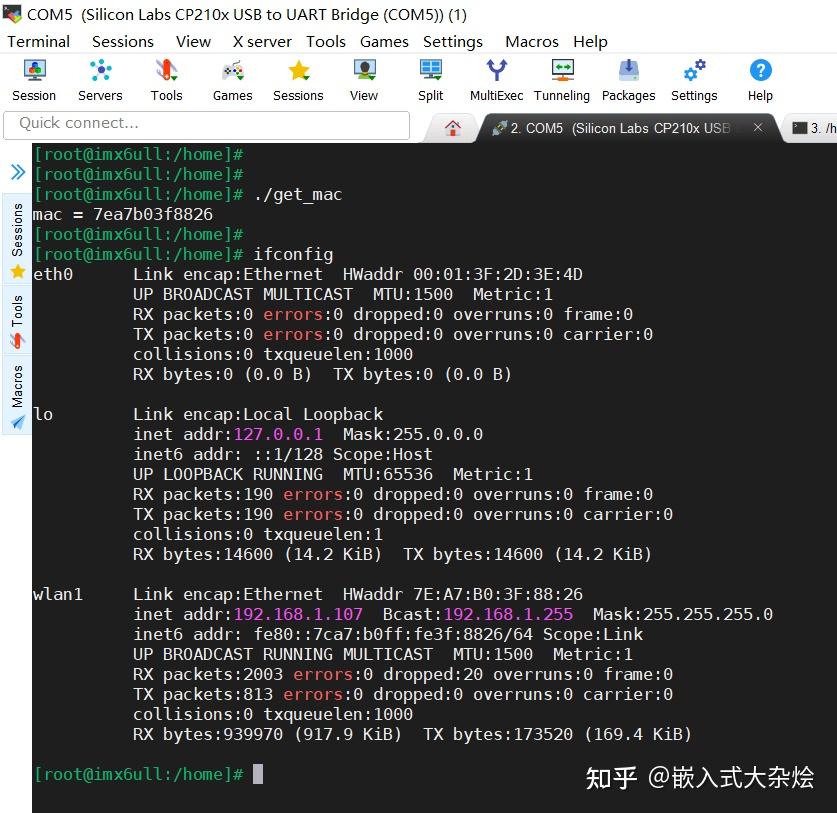The height and width of the screenshot is (813, 837).
Task: Open the Packages installer
Action: coord(628,78)
